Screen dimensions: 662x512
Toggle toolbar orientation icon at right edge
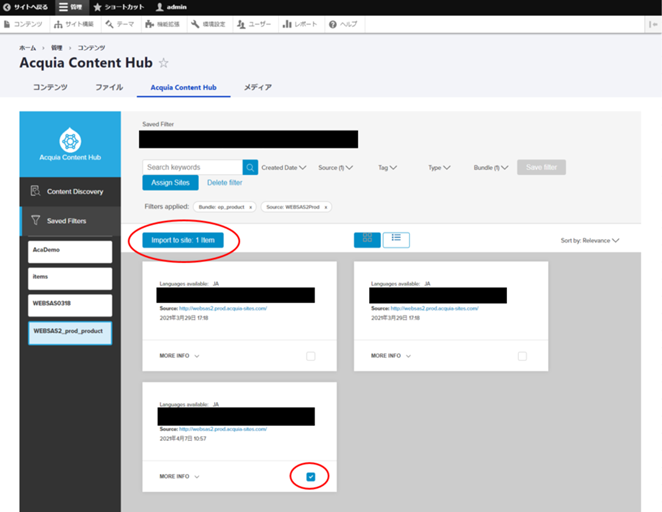pos(653,24)
